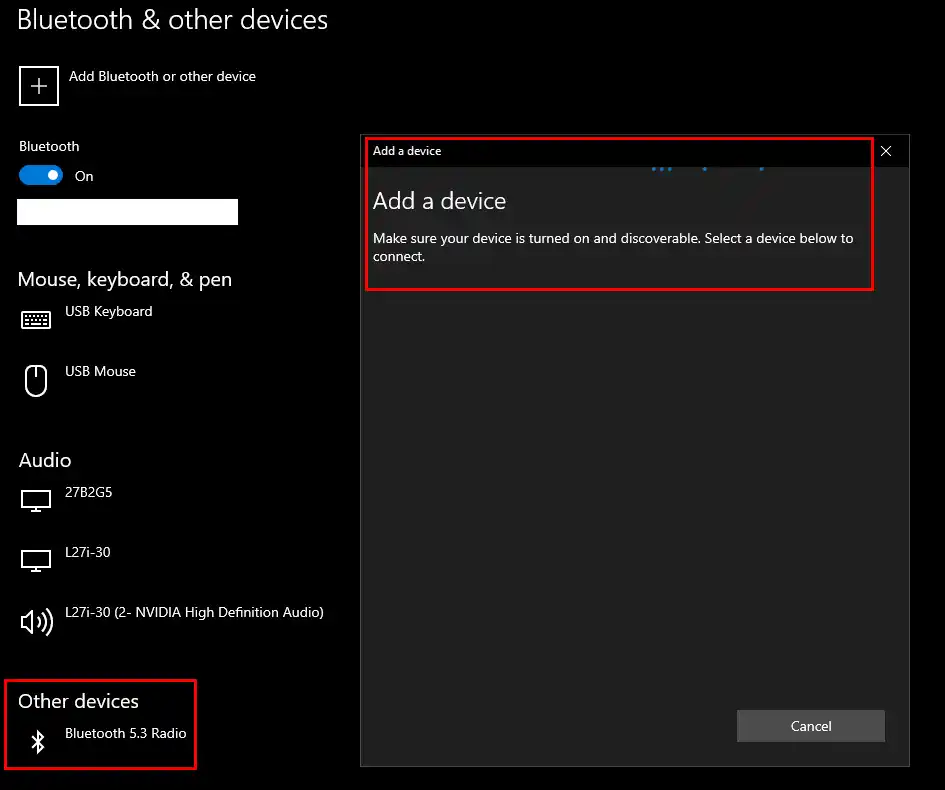The image size is (945, 790).
Task: Select the 27B2G5 audio device text
Action: [89, 492]
